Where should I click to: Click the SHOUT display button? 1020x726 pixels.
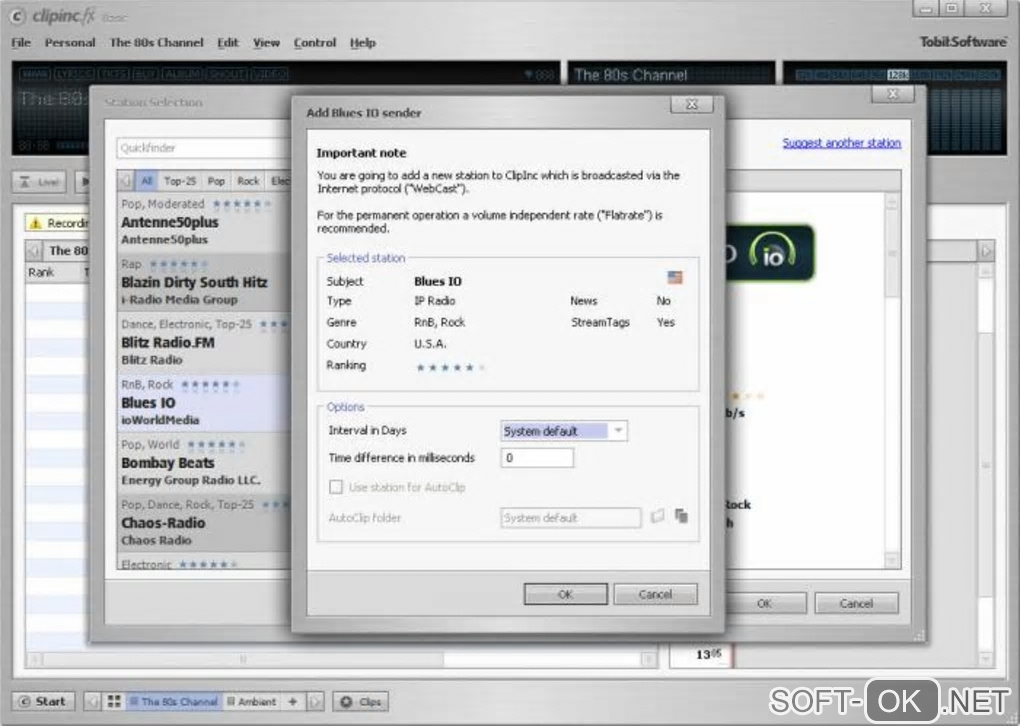(227, 74)
